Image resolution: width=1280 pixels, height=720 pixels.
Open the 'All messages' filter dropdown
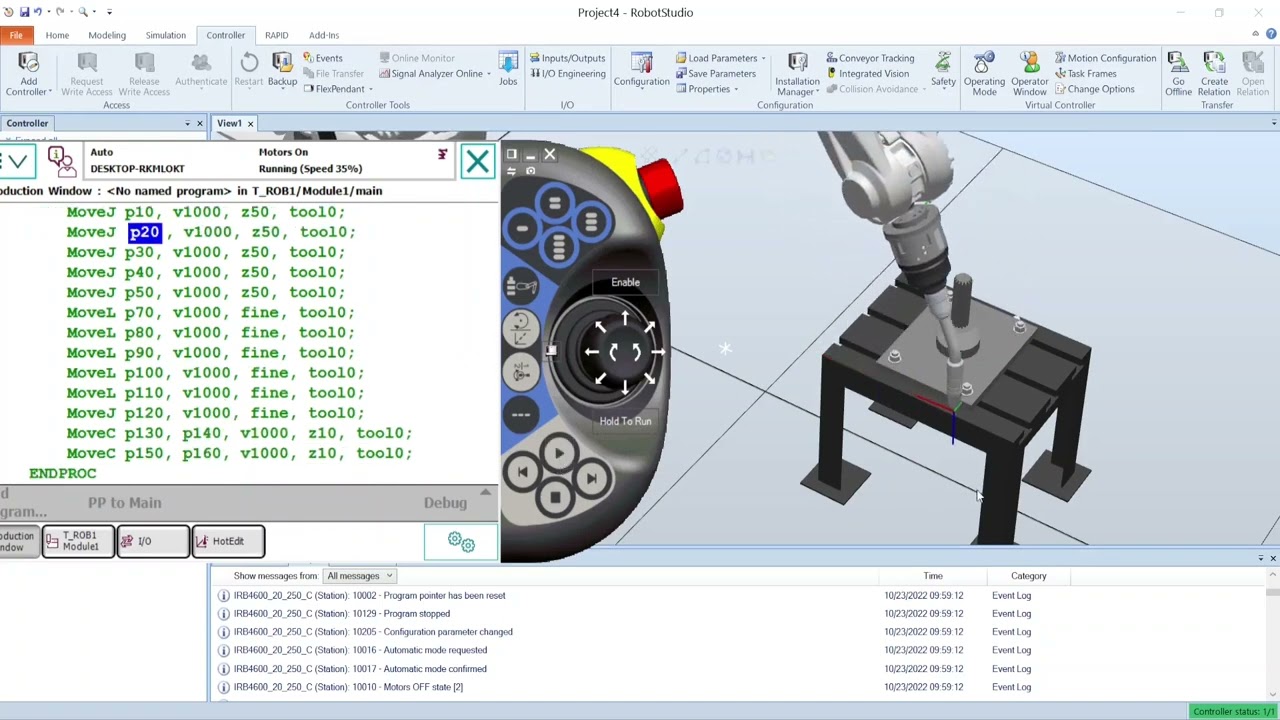pyautogui.click(x=360, y=576)
